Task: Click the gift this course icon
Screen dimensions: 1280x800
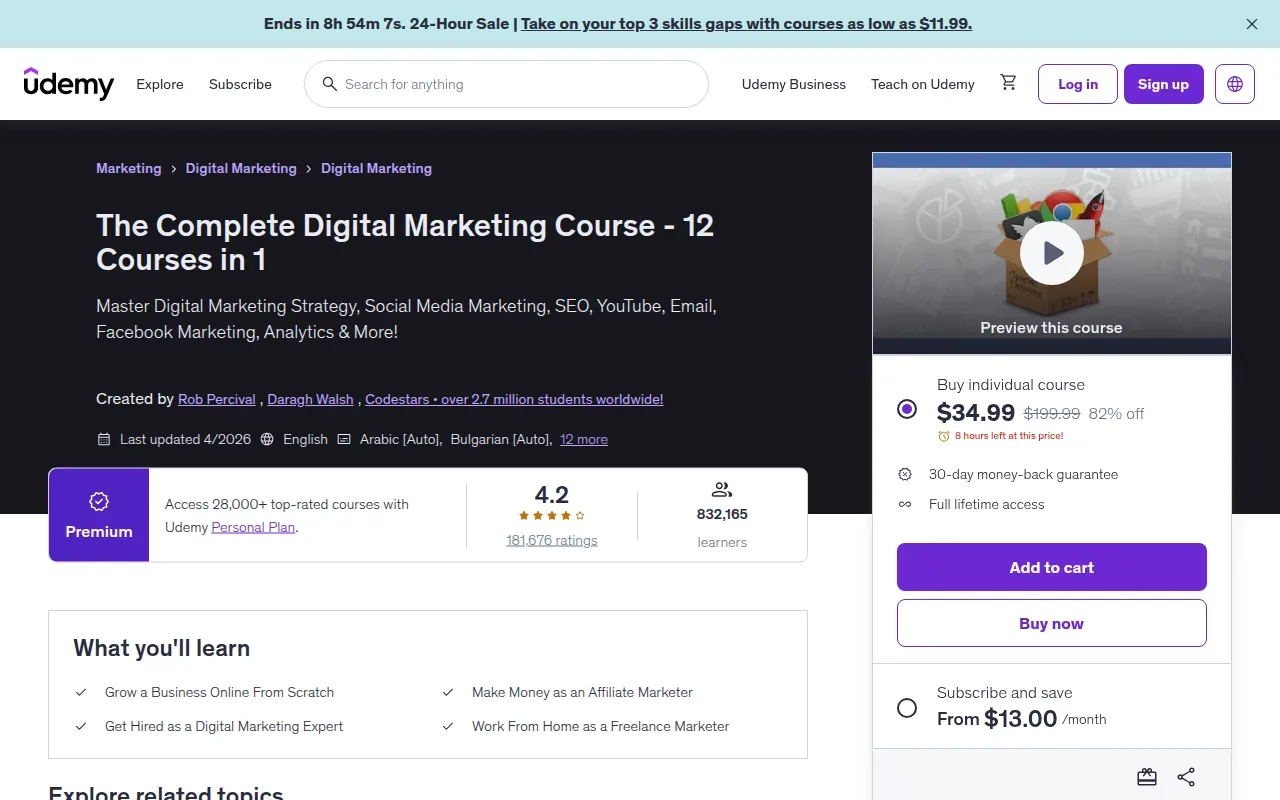Action: (x=1147, y=777)
